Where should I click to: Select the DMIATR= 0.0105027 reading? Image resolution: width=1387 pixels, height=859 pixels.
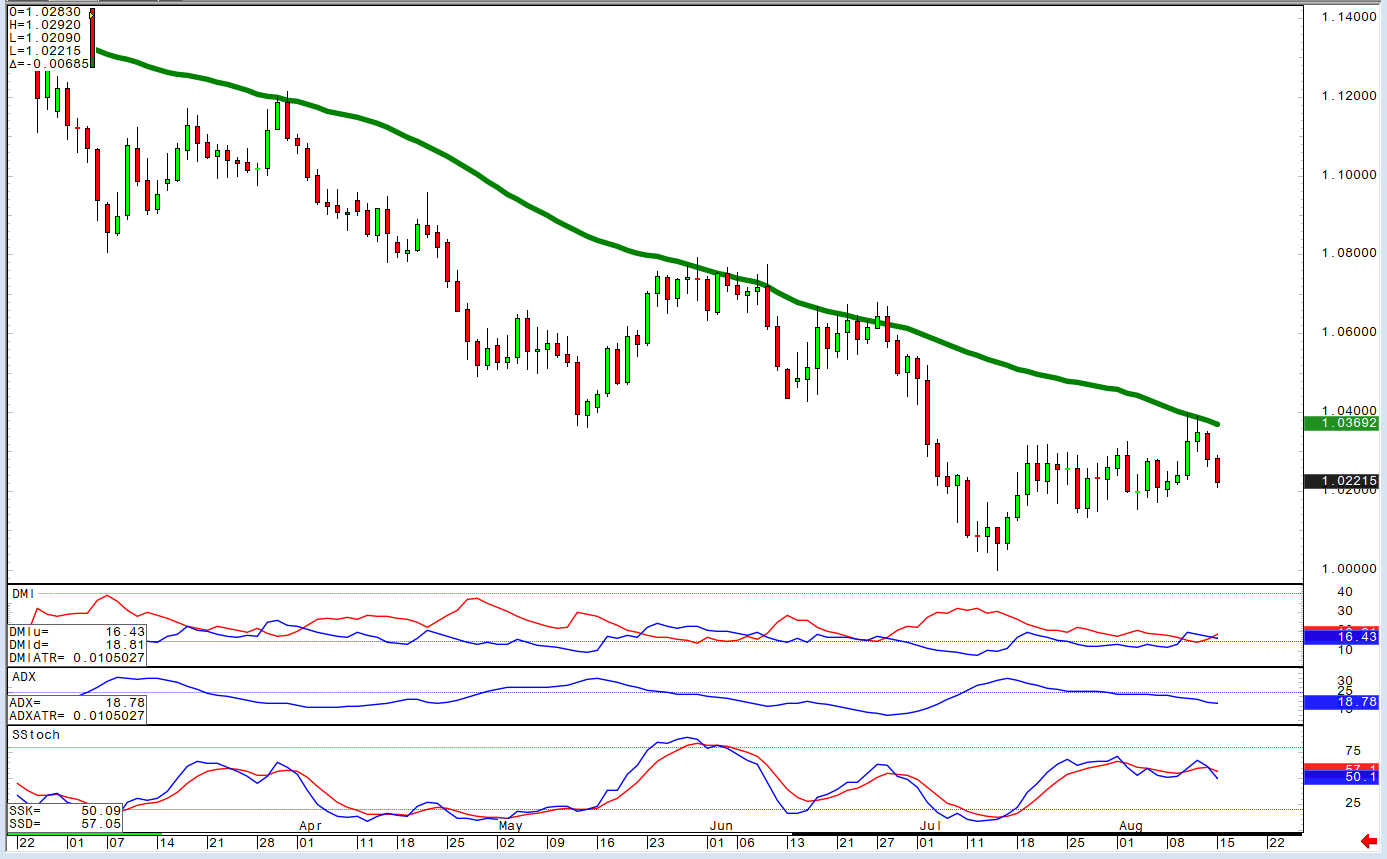77,658
